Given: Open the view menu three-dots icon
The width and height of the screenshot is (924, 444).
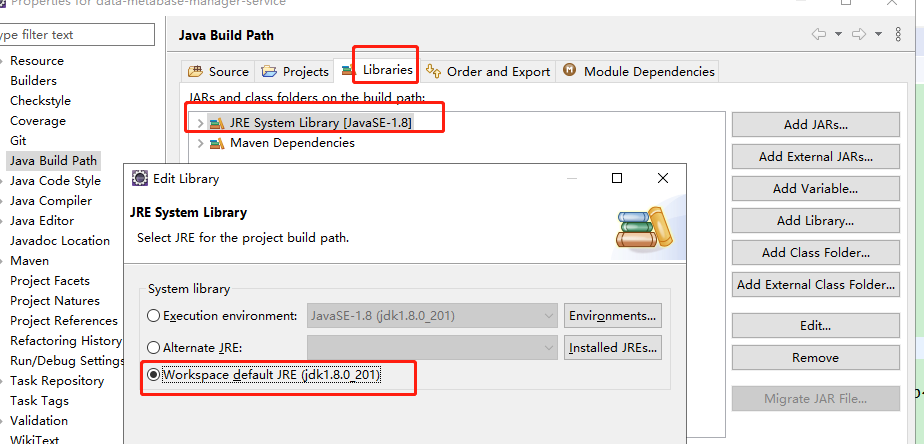Looking at the screenshot, I should click(x=898, y=34).
